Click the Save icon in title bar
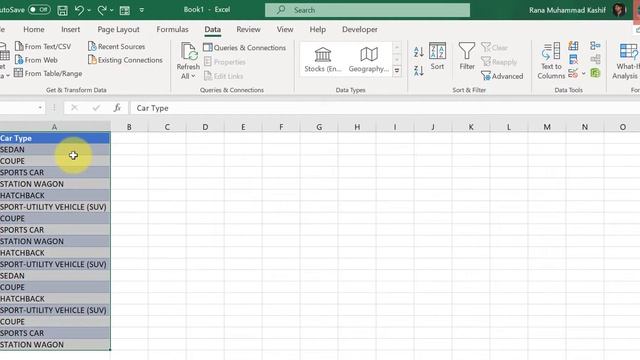This screenshot has width=640, height=360. point(62,10)
